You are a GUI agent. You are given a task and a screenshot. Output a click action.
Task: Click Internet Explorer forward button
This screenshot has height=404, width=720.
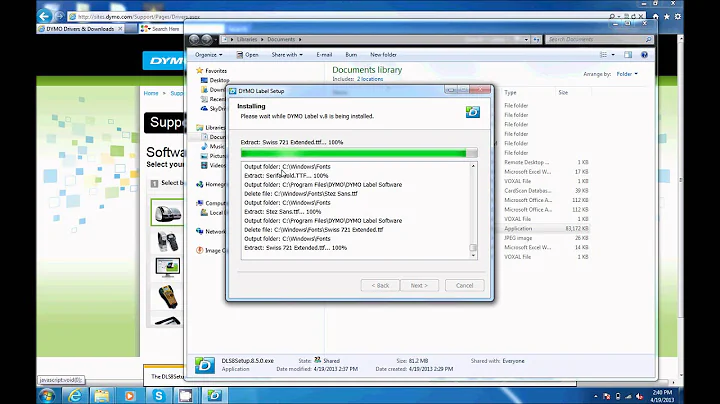pyautogui.click(x=59, y=17)
